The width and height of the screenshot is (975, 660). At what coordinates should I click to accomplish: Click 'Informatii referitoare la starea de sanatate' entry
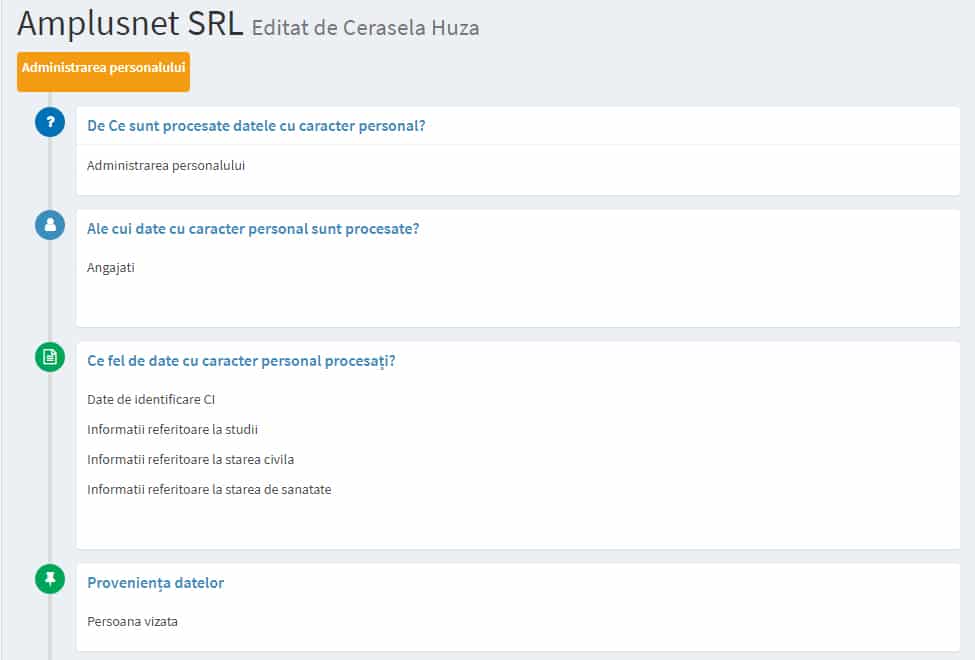[x=209, y=490]
